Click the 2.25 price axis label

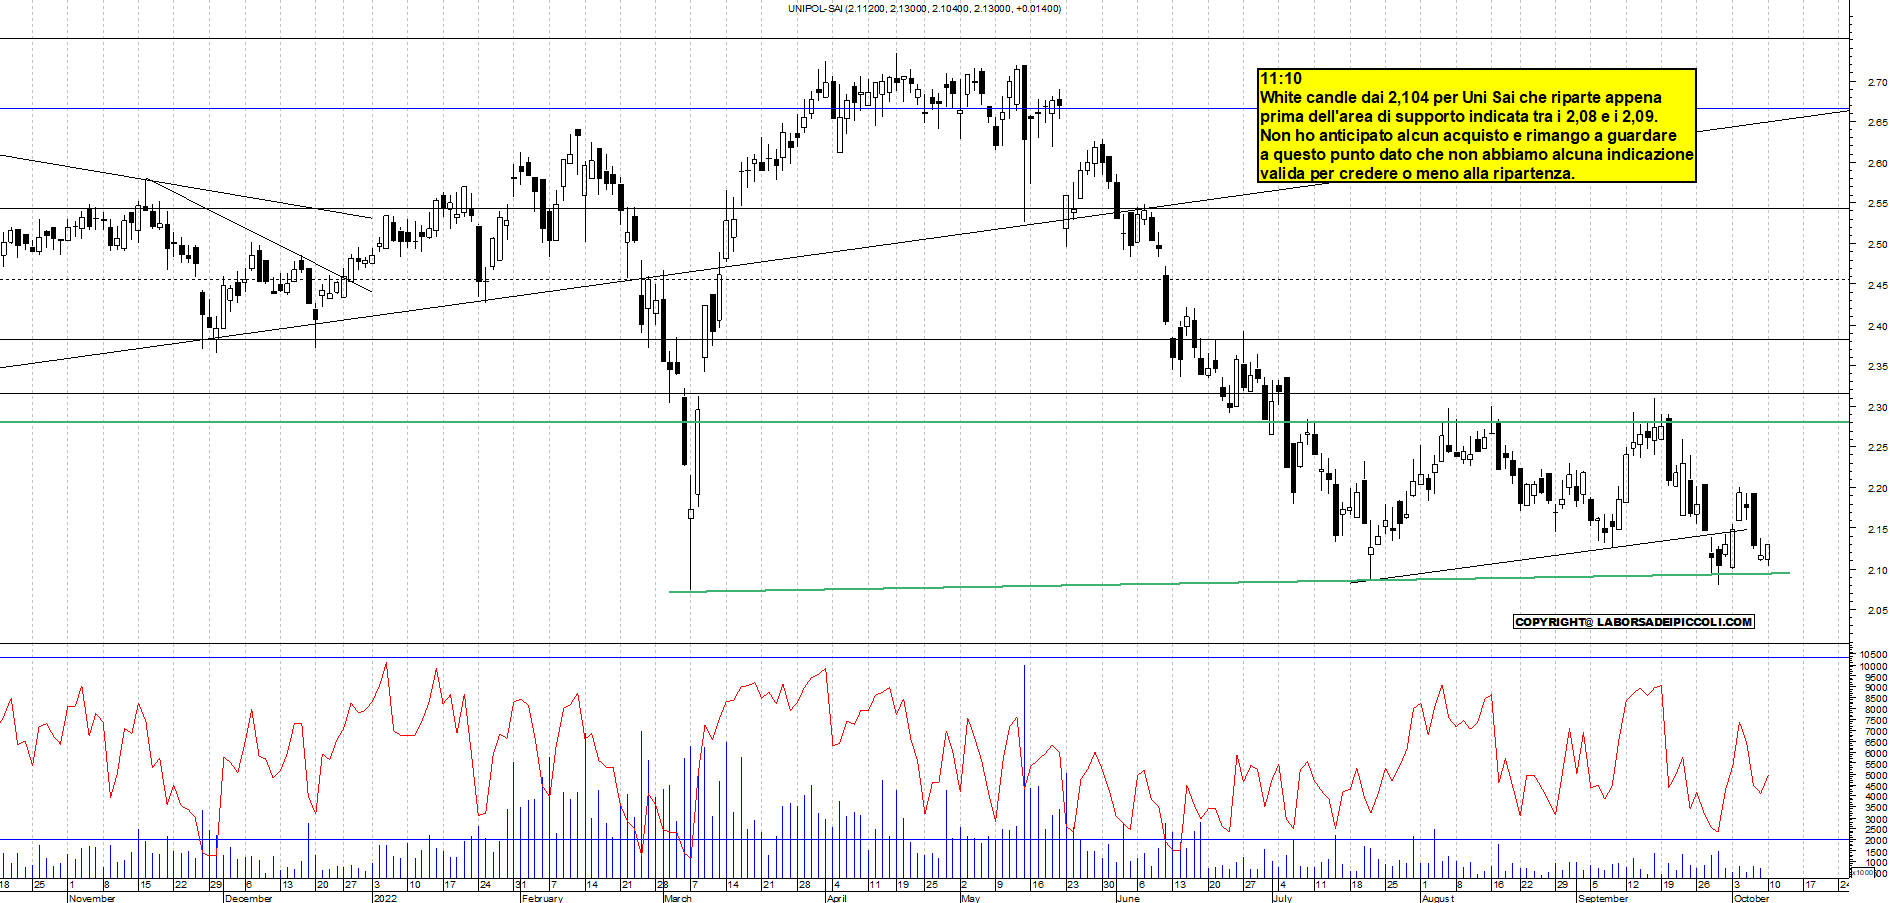[x=1876, y=448]
